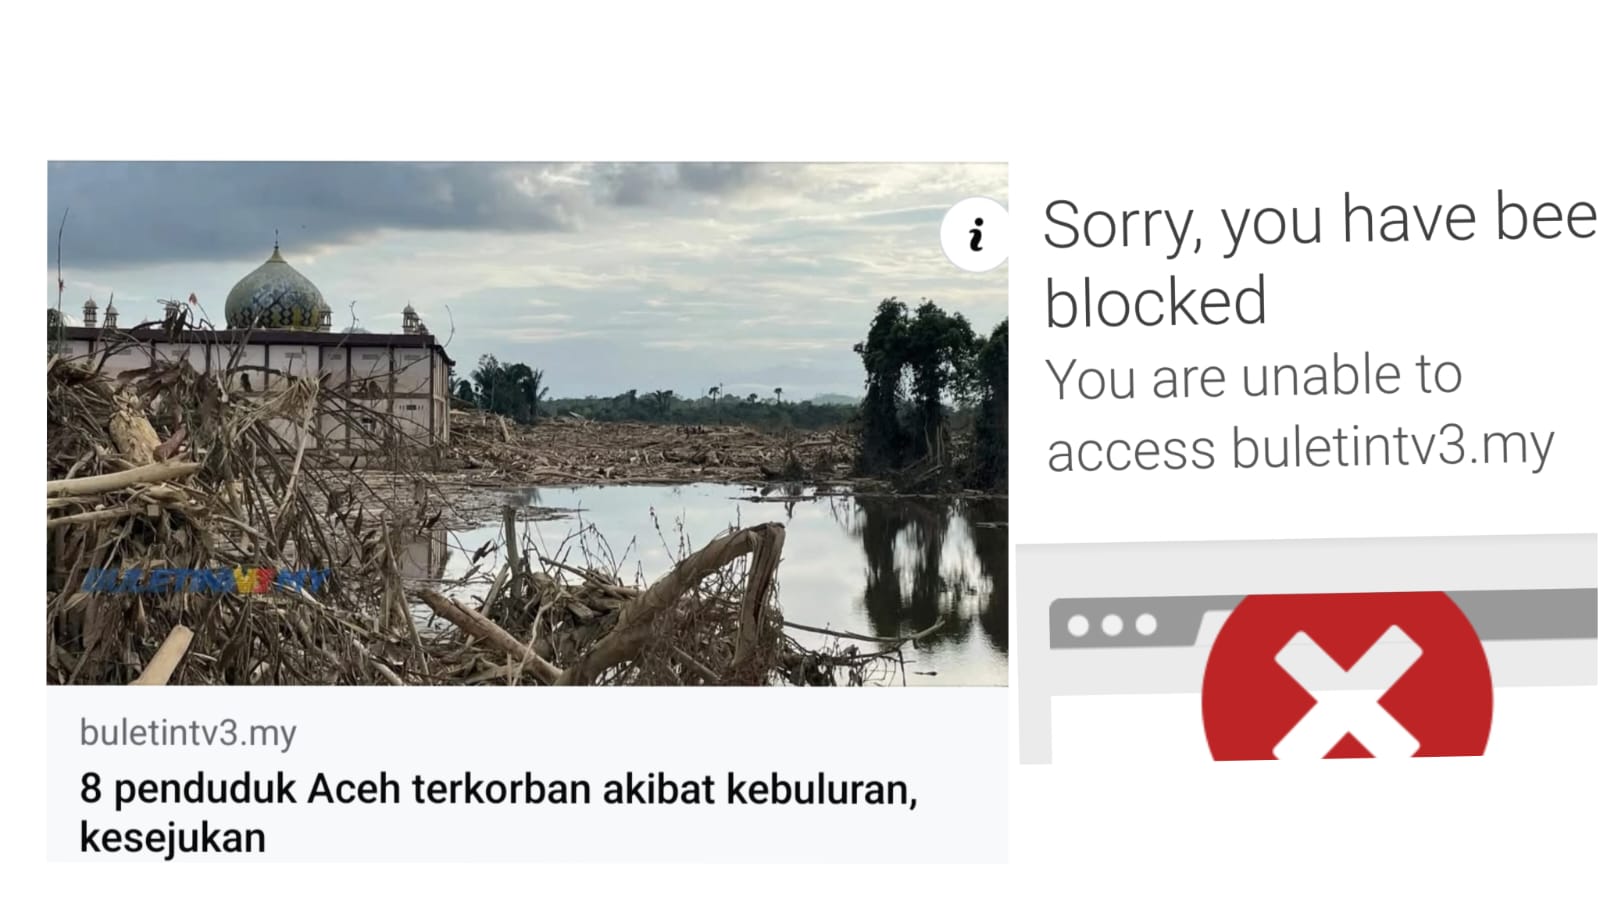Image resolution: width=1600 pixels, height=899 pixels.
Task: Click buletintv3.my in the blocked message
Action: pyautogui.click(x=1392, y=447)
